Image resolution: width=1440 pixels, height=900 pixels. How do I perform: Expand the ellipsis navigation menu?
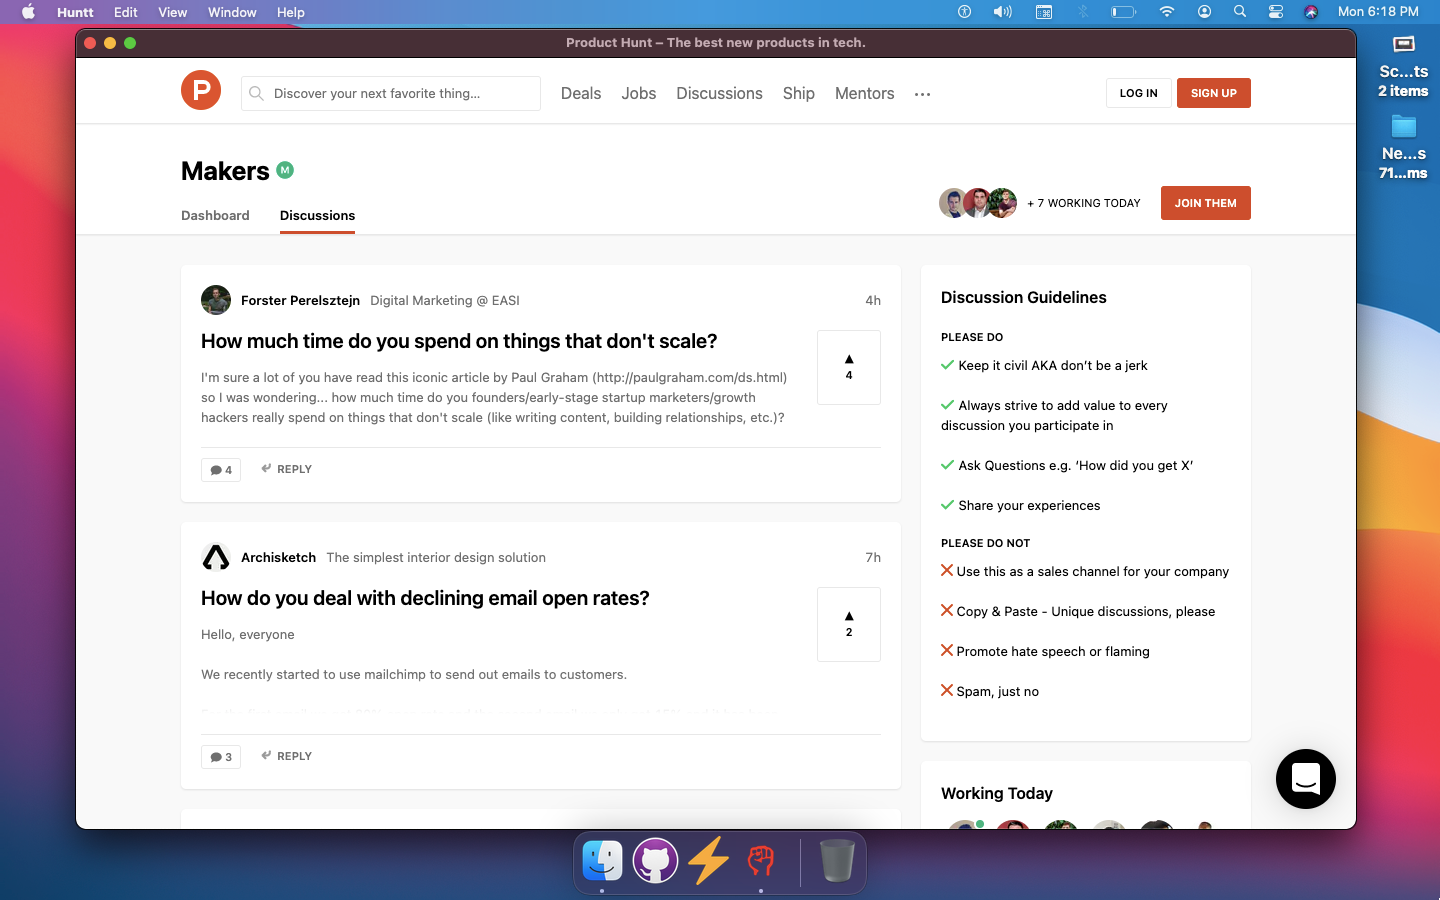[x=922, y=93]
